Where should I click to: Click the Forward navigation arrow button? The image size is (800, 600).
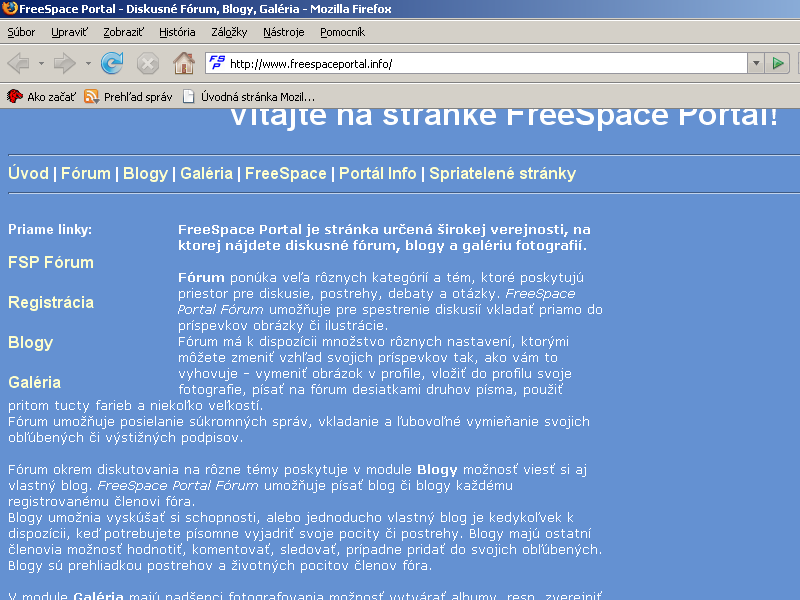click(x=65, y=63)
